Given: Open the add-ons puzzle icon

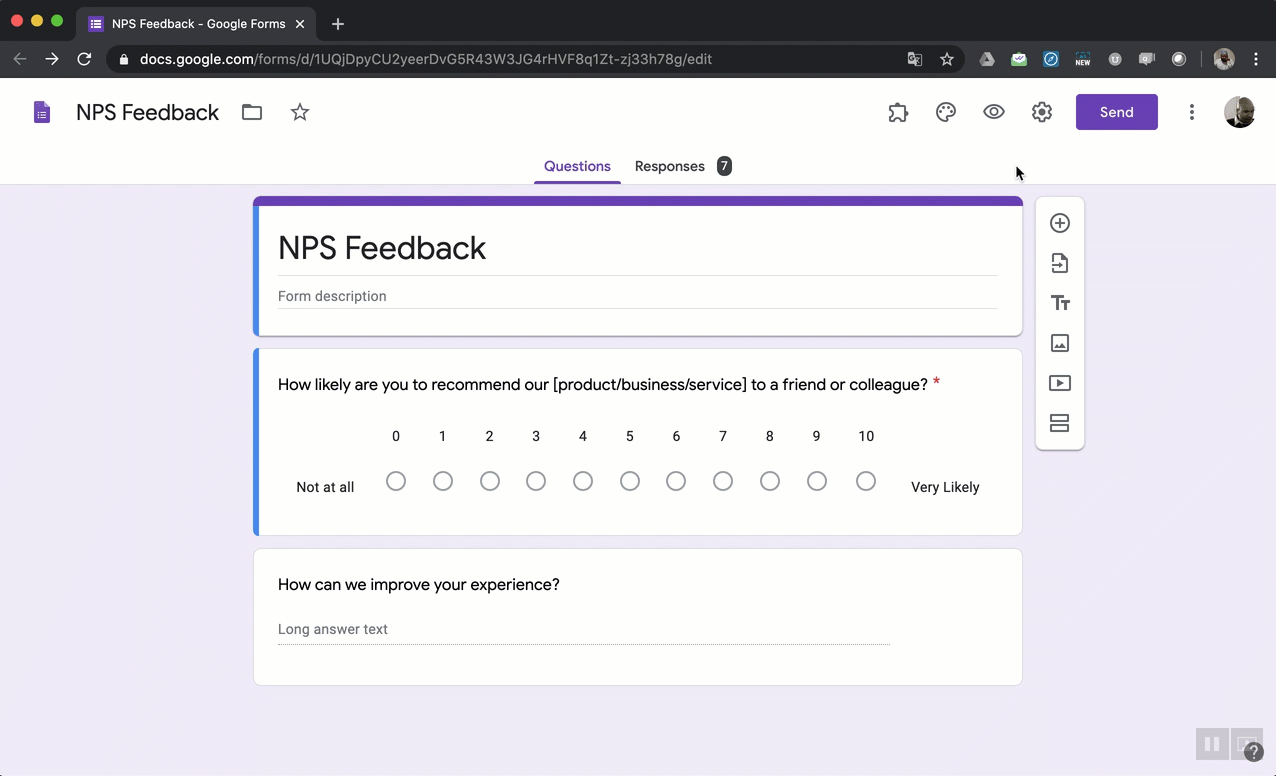Looking at the screenshot, I should tap(898, 112).
